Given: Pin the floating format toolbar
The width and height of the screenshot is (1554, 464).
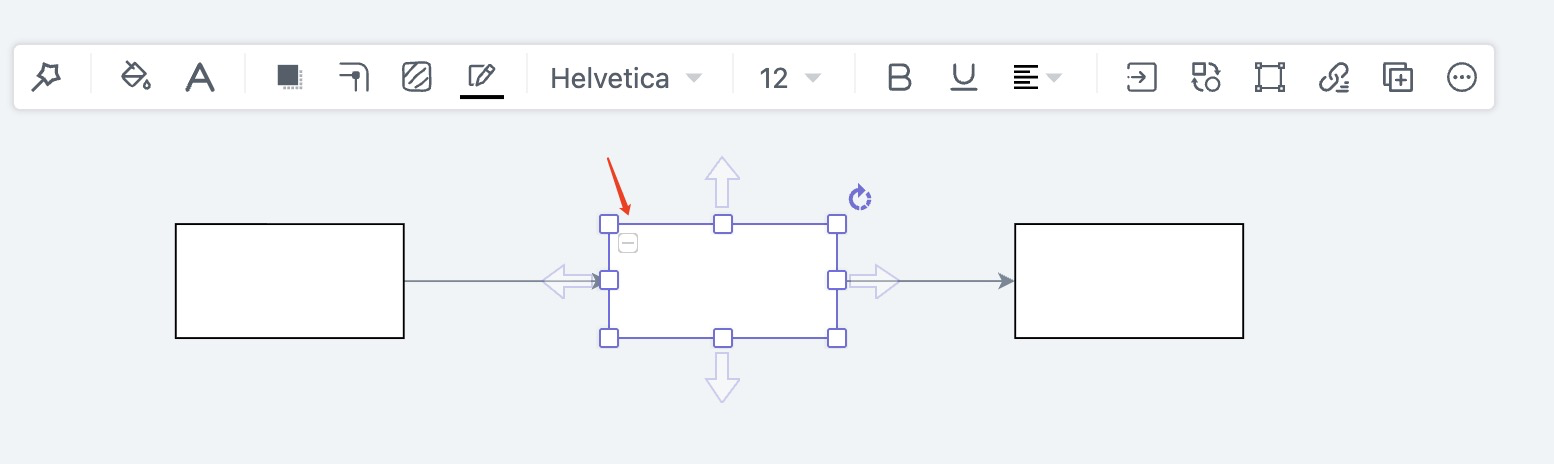Looking at the screenshot, I should point(46,77).
